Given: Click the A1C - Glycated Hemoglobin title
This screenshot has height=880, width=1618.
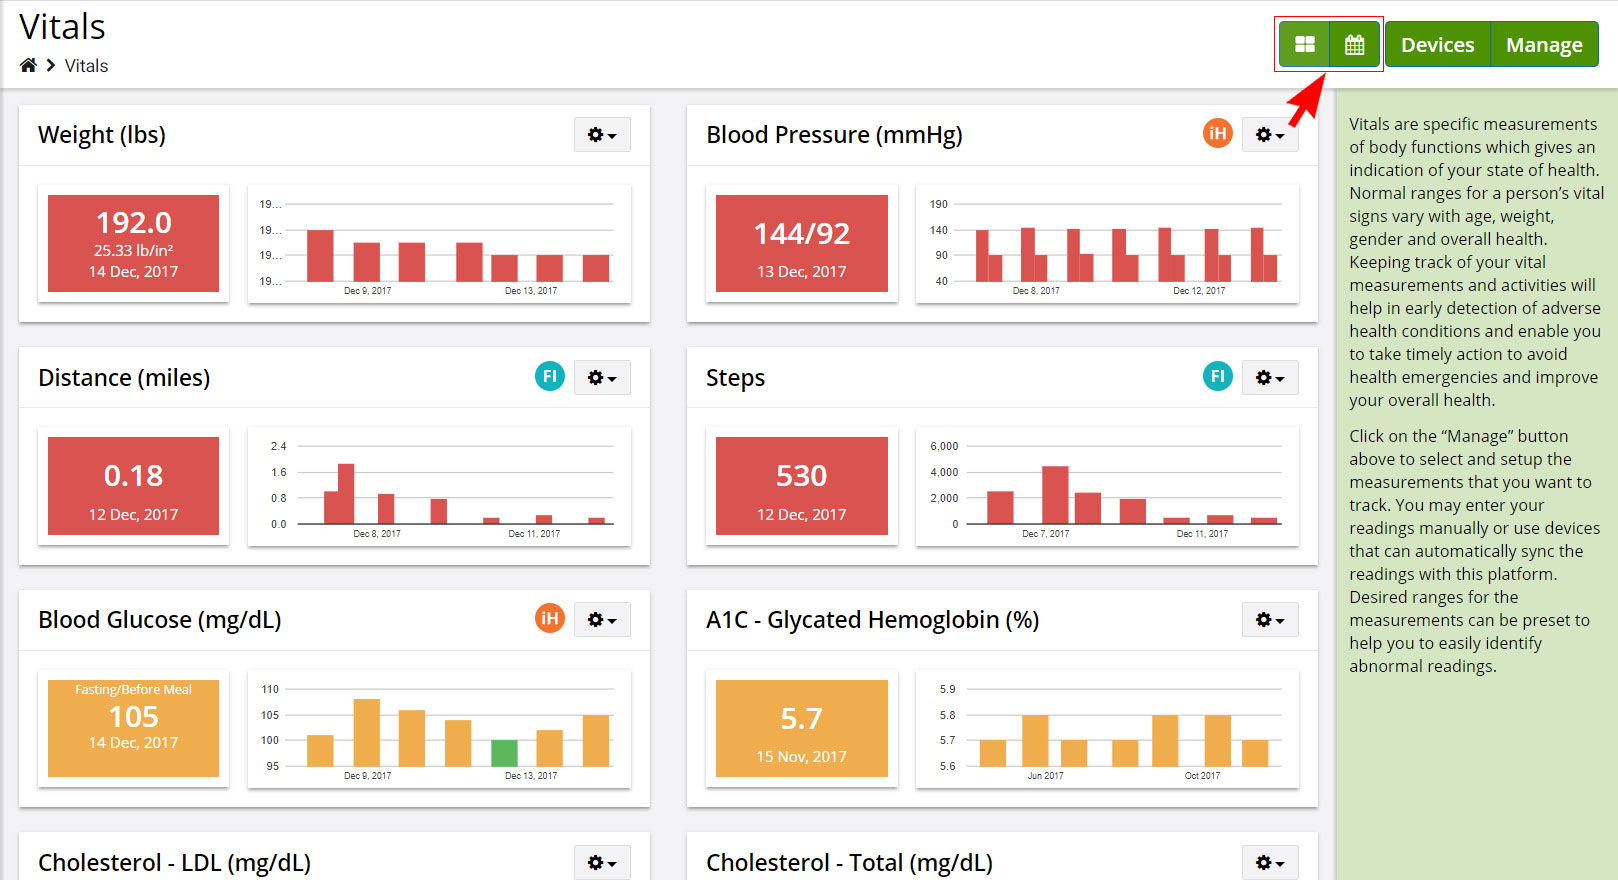Looking at the screenshot, I should (x=872, y=620).
